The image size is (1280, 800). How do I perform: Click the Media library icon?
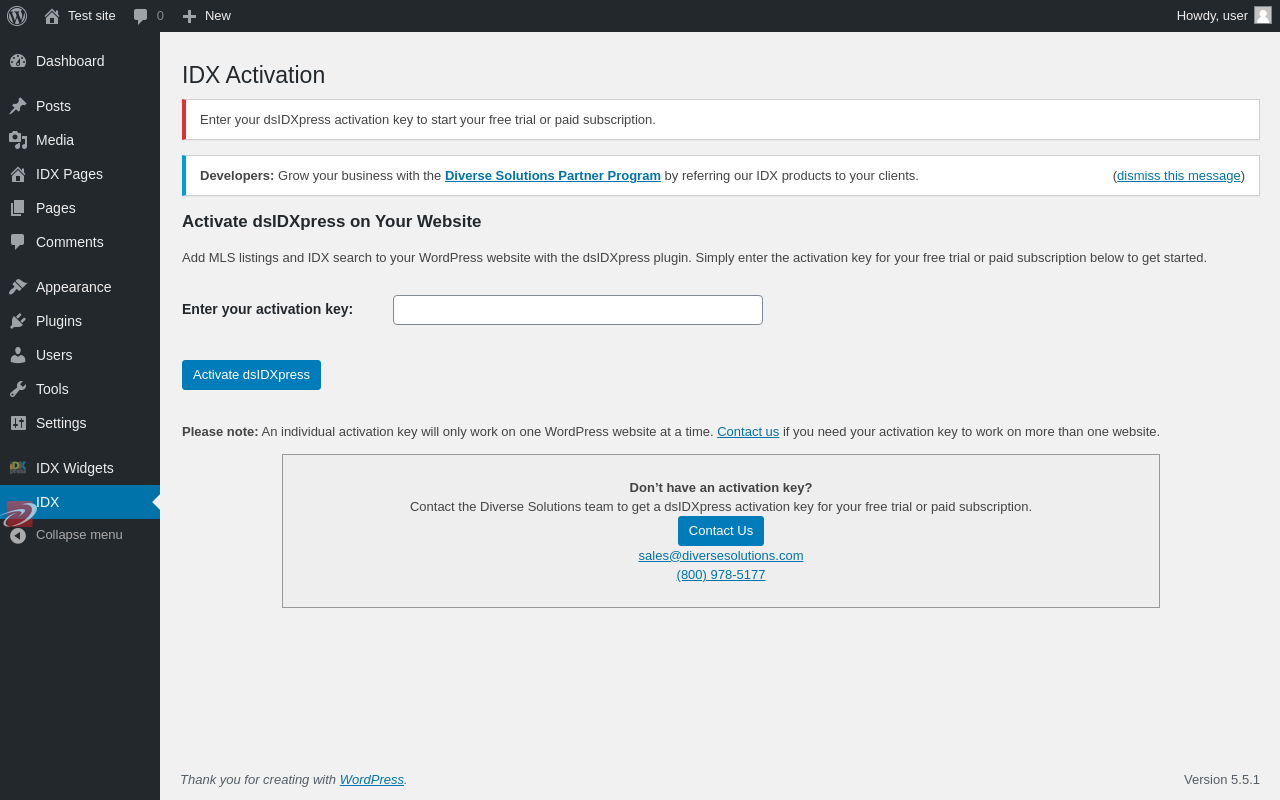tap(18, 140)
